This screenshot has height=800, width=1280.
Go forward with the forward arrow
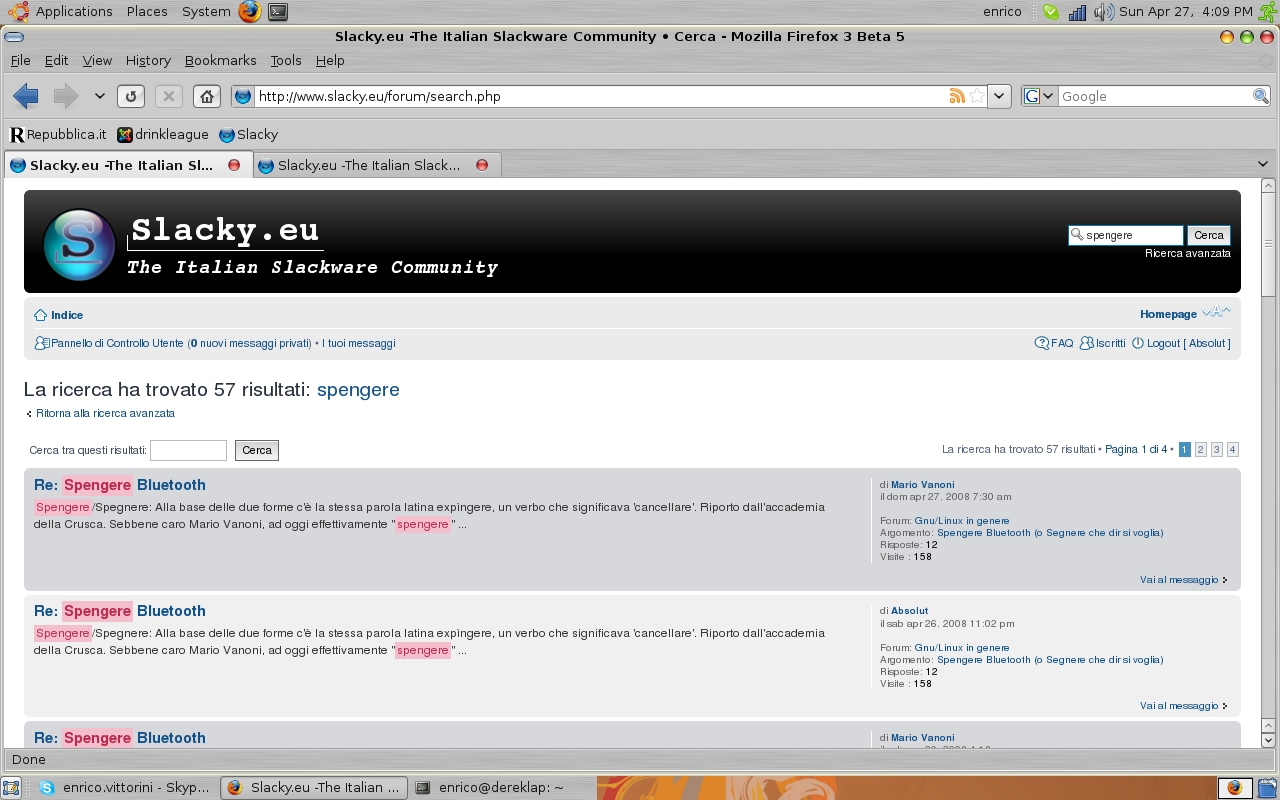coord(66,96)
